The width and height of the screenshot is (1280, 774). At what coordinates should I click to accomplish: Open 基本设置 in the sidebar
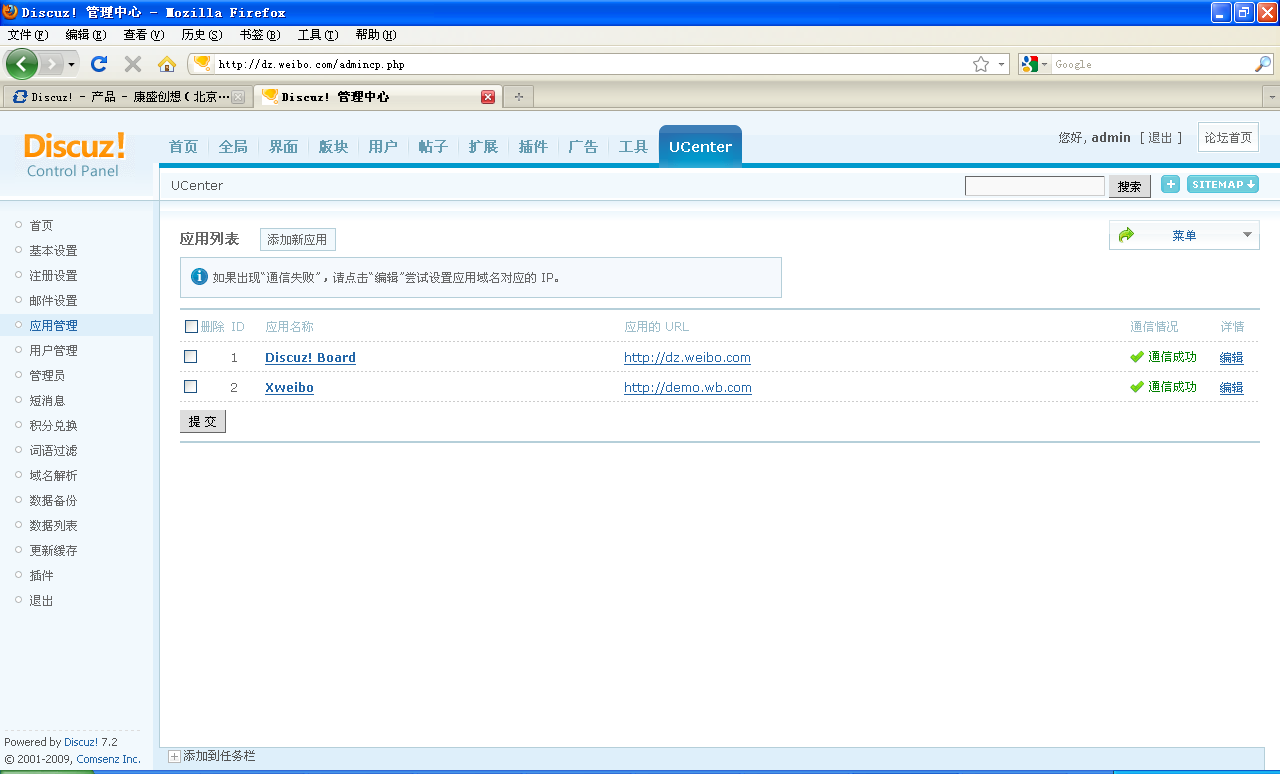(x=53, y=251)
